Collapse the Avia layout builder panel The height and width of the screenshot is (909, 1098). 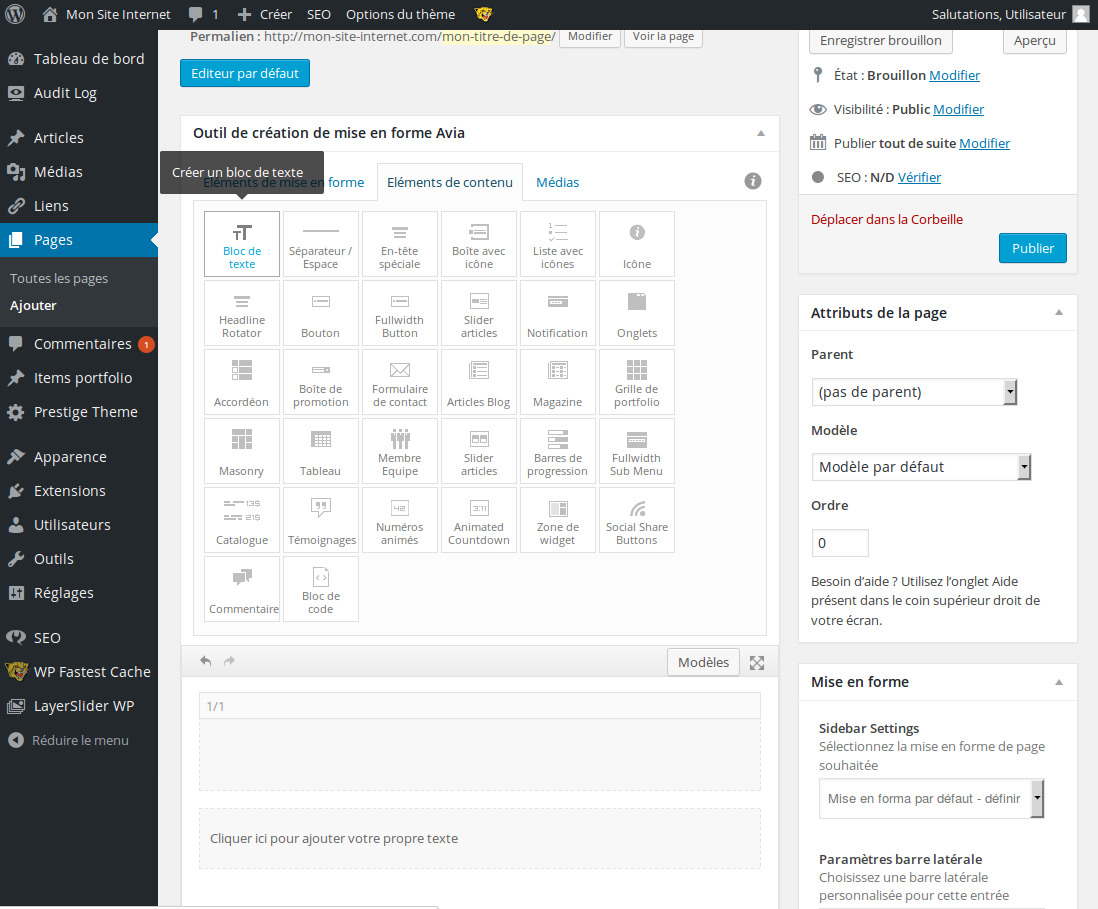(x=760, y=133)
